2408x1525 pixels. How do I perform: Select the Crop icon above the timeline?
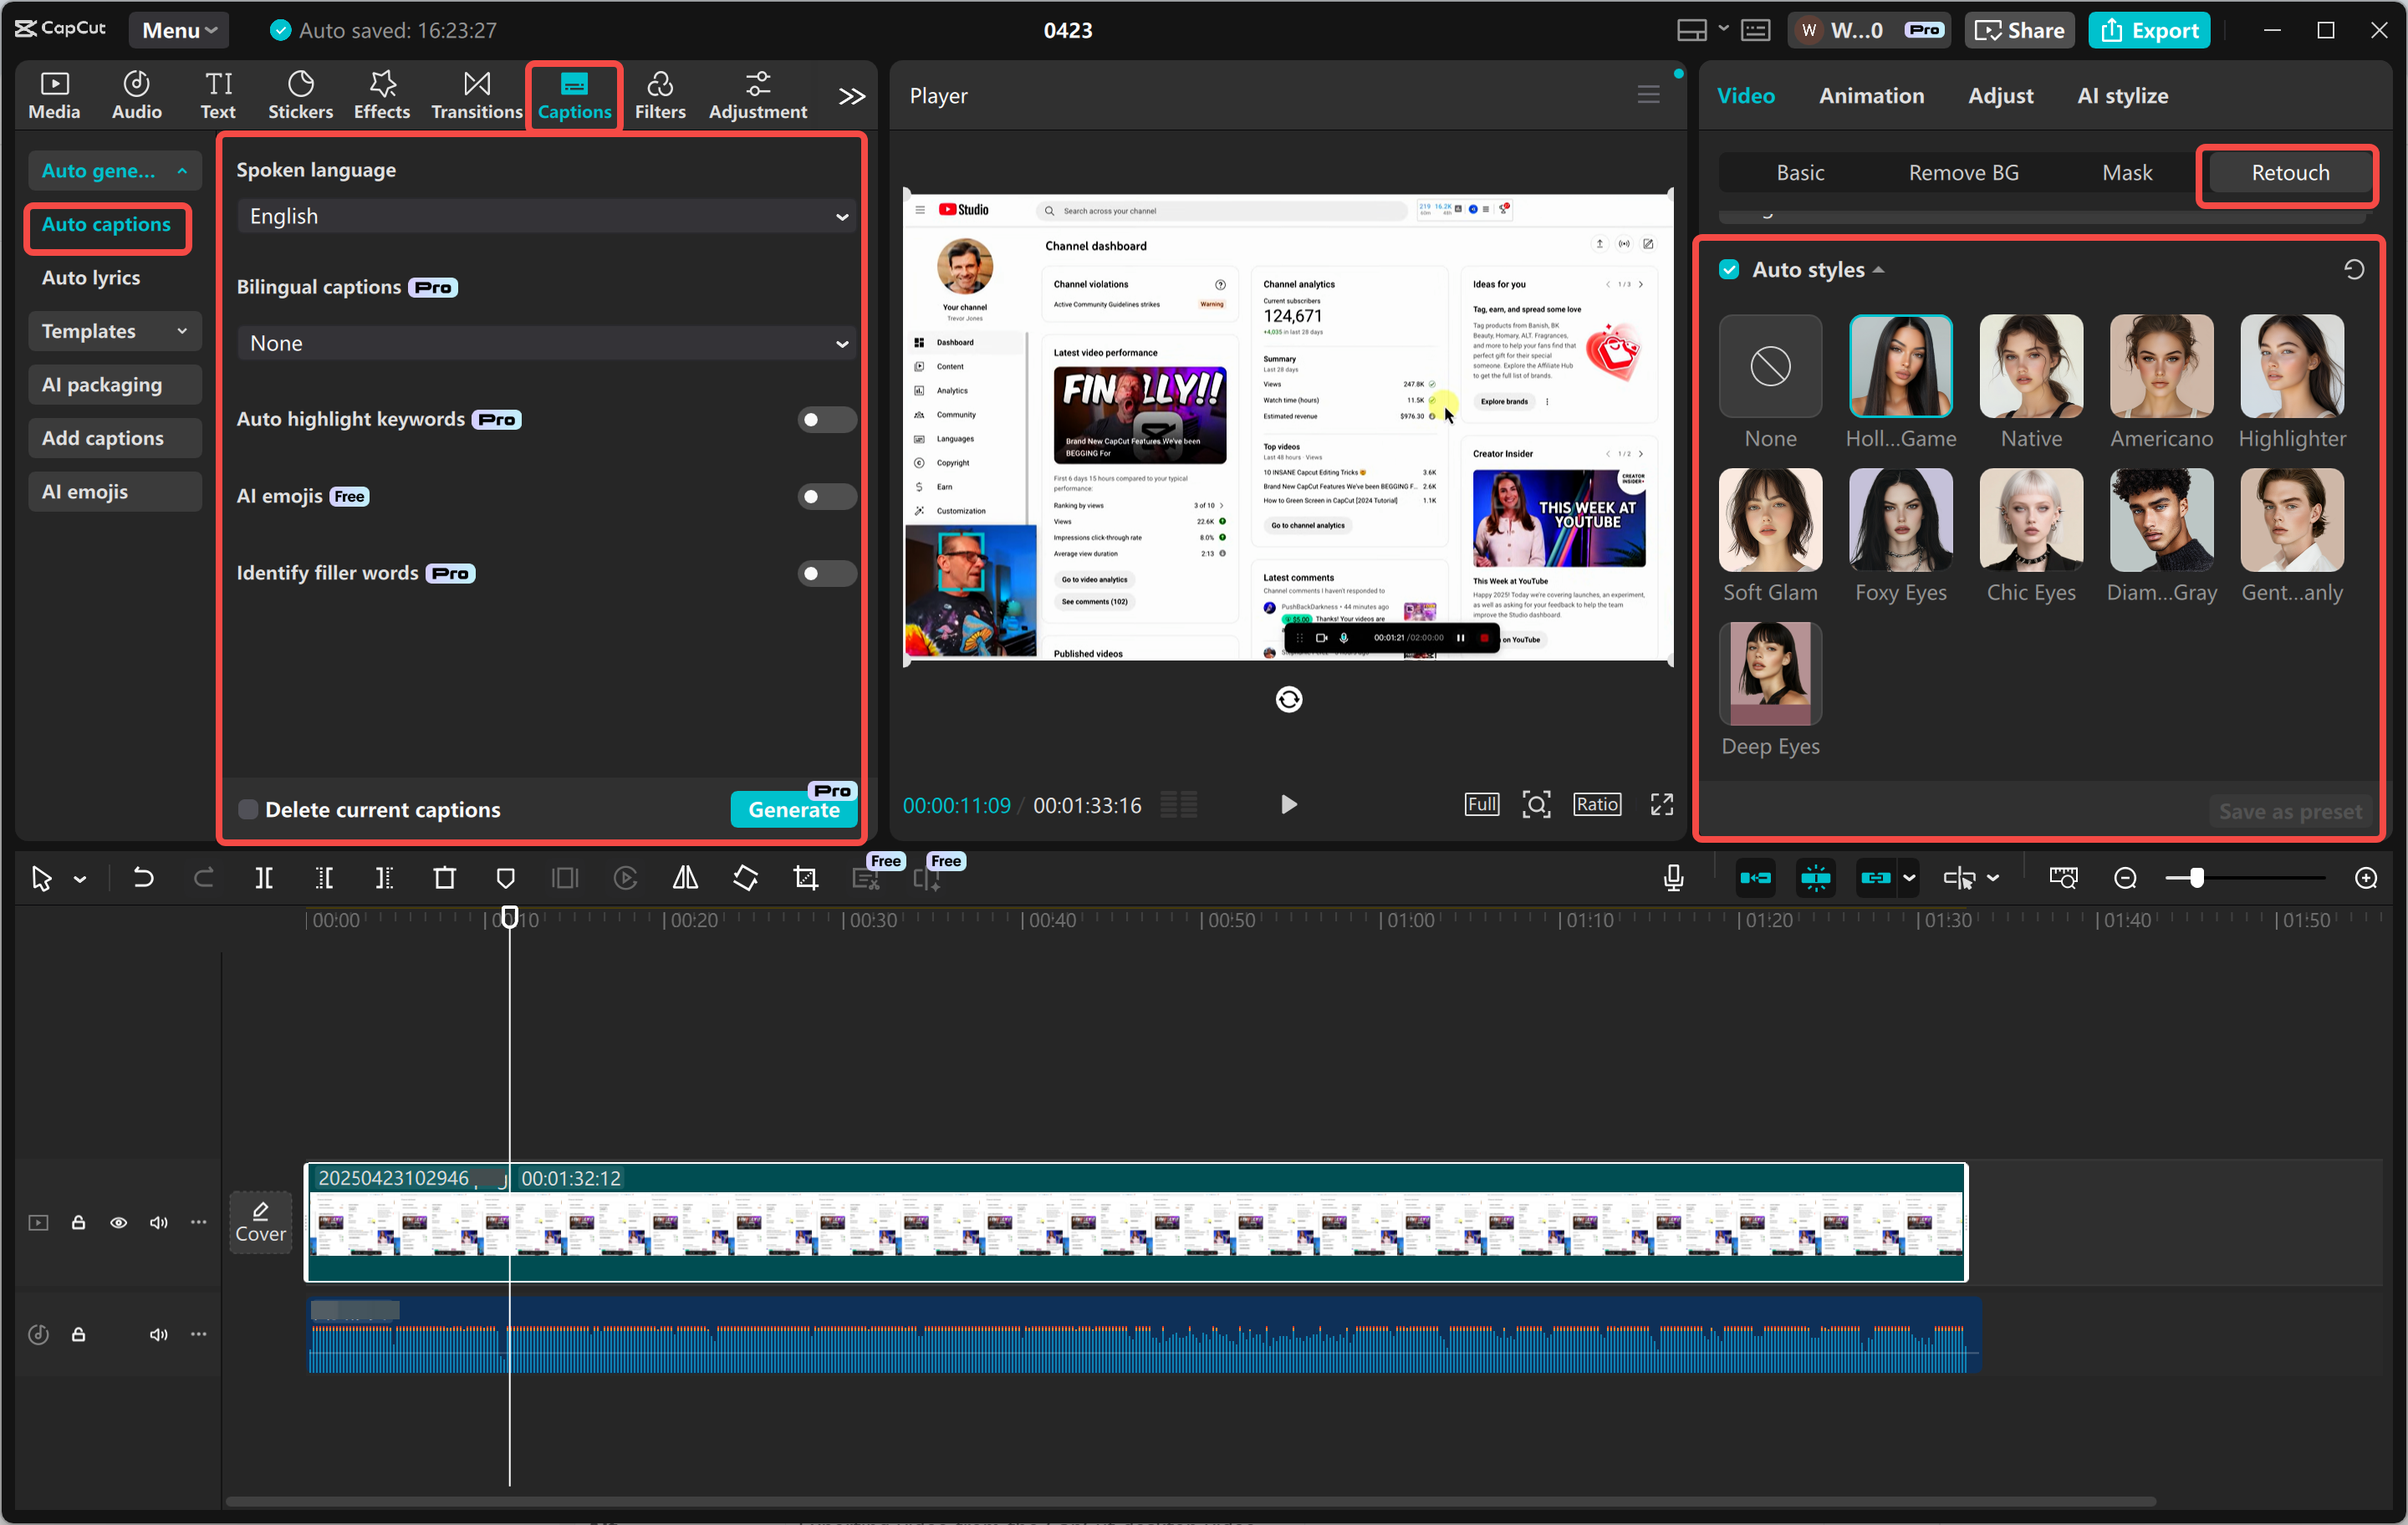pyautogui.click(x=805, y=878)
